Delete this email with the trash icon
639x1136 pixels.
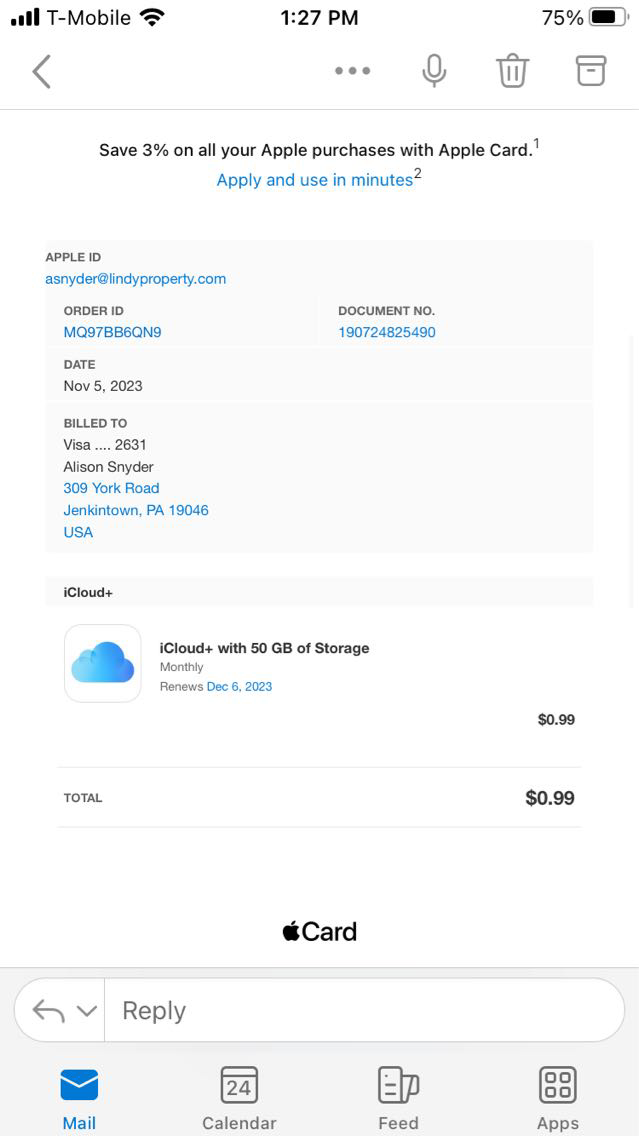point(512,71)
